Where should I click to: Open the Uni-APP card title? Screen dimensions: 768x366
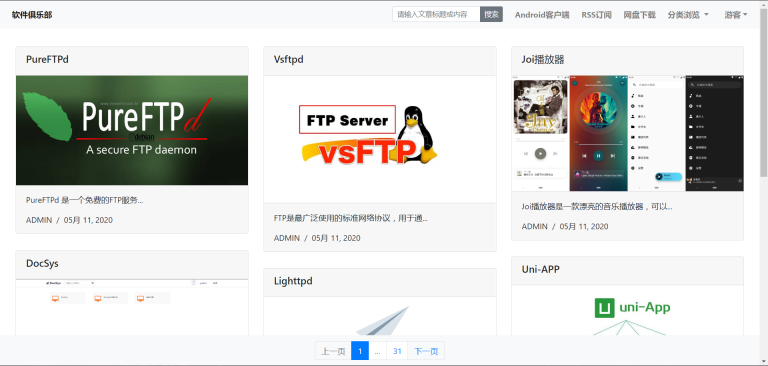540,269
